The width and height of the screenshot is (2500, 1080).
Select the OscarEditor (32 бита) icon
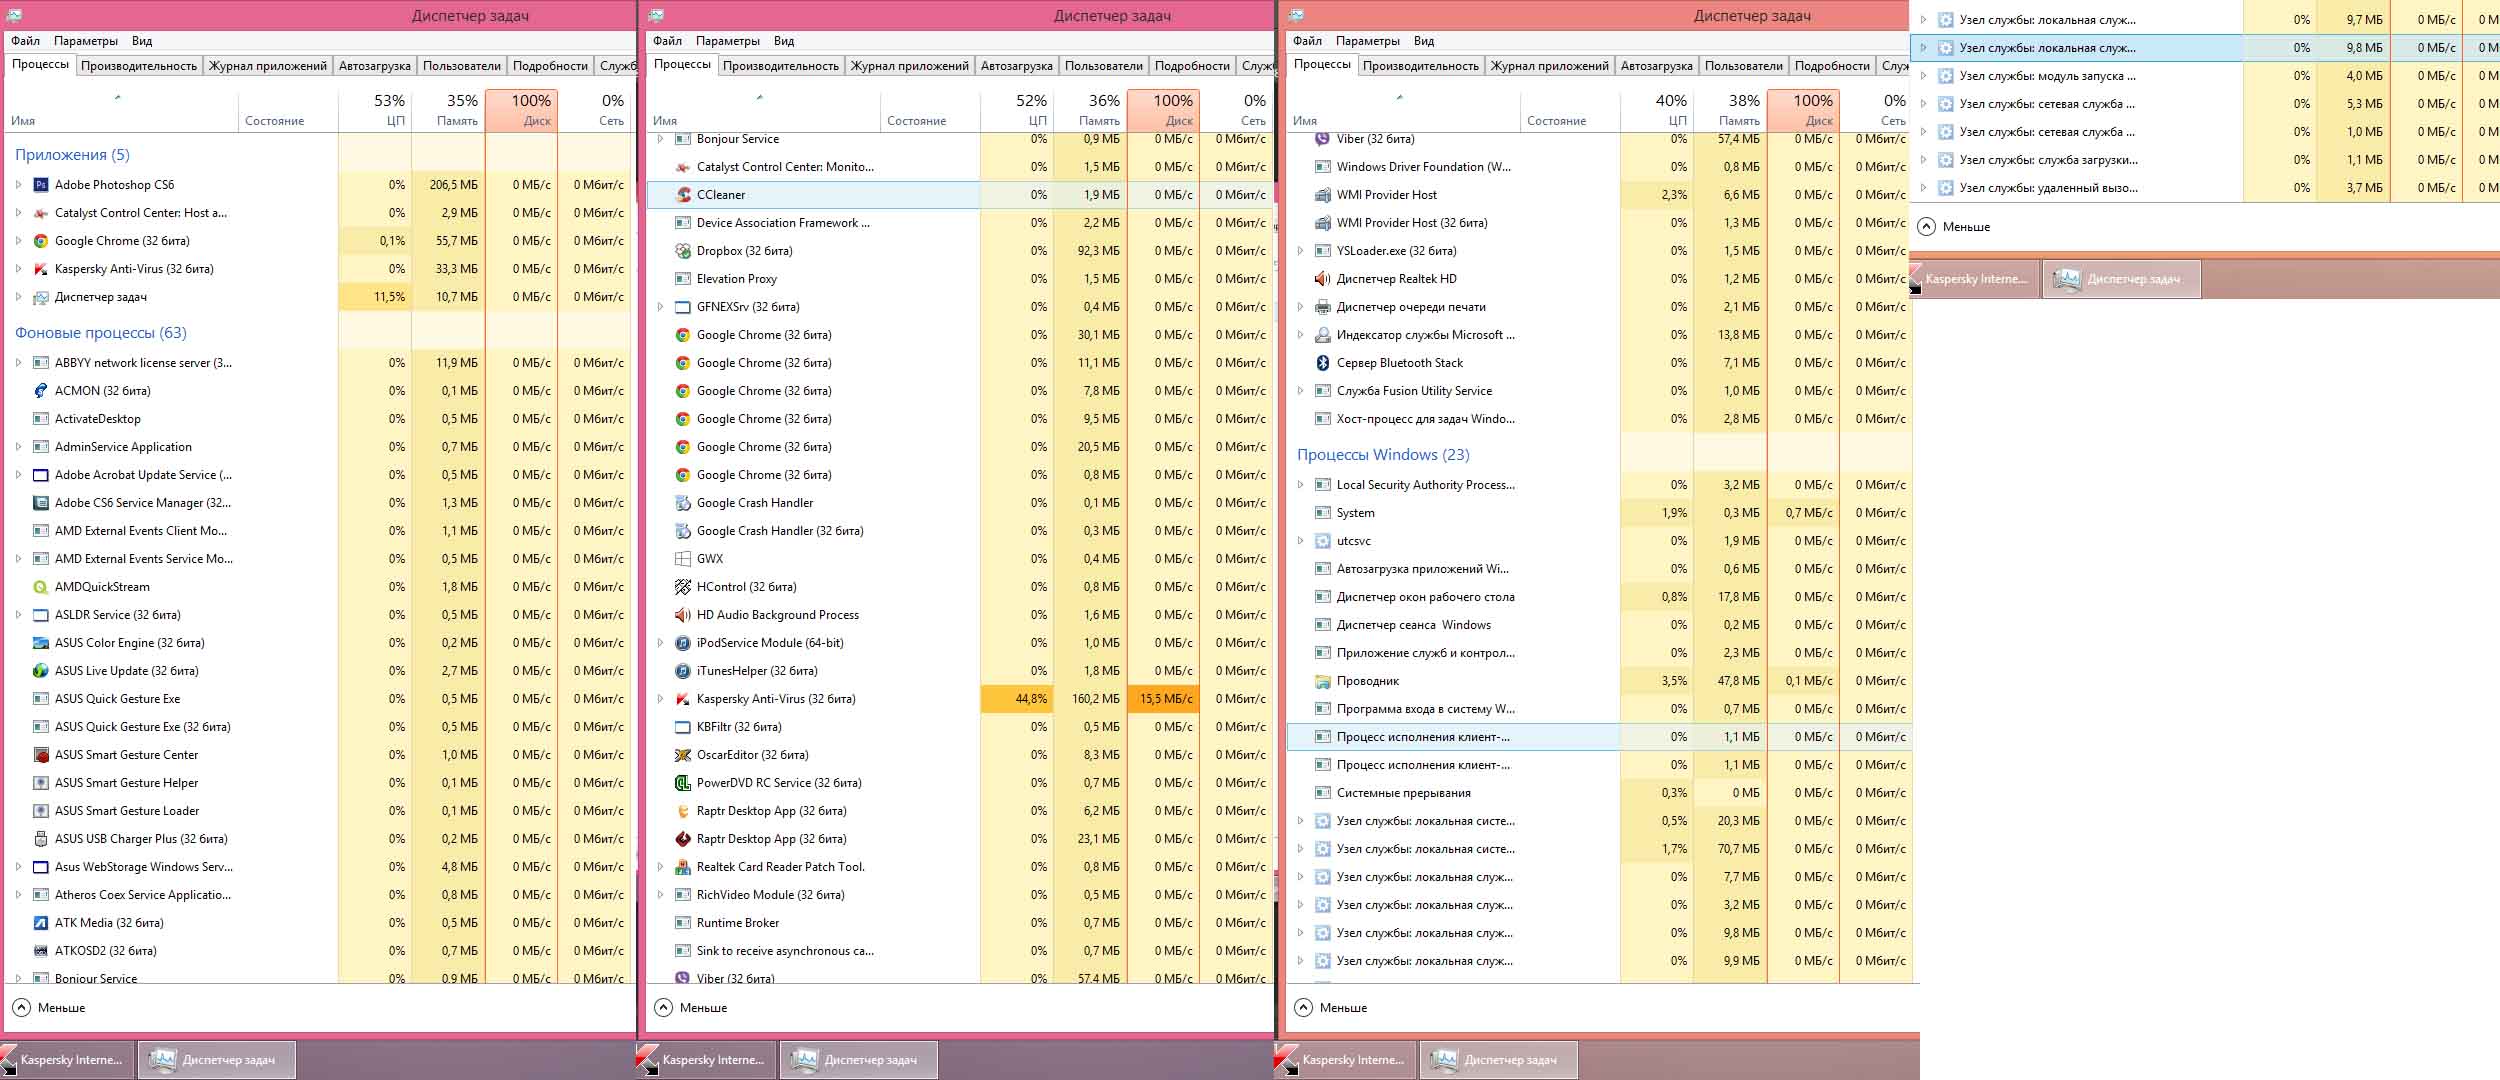pyautogui.click(x=683, y=755)
